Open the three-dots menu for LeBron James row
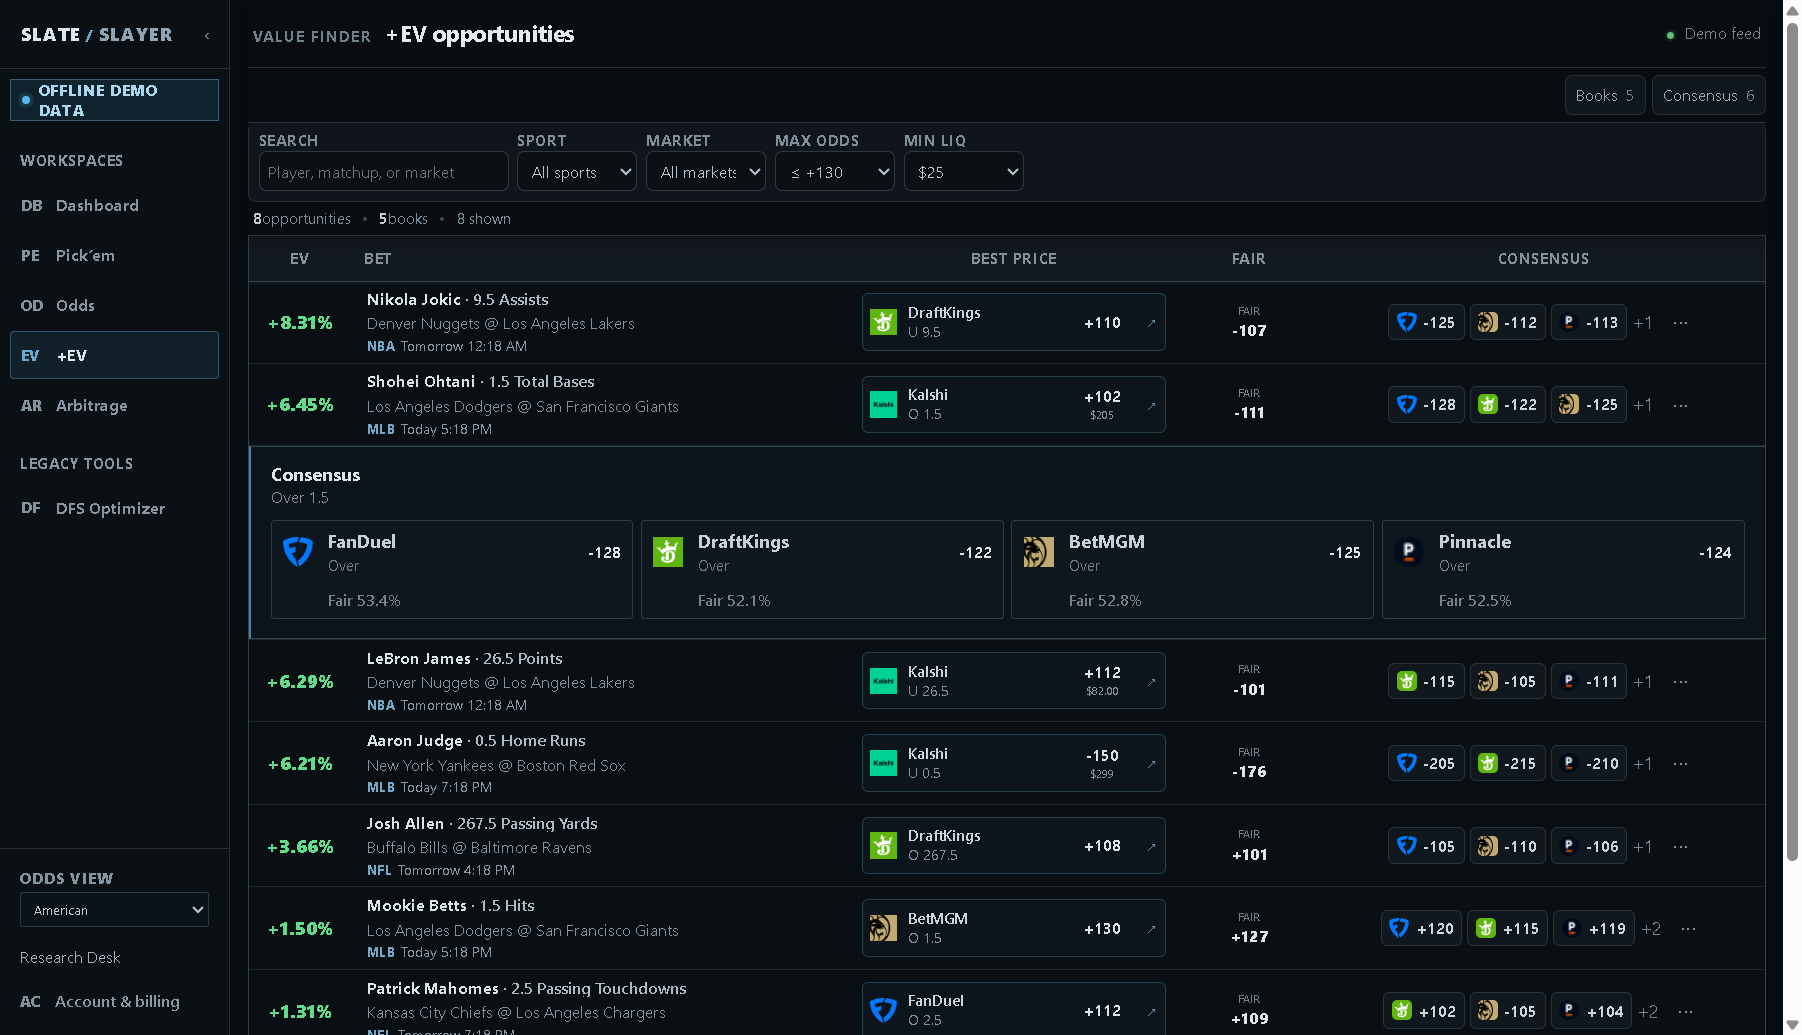This screenshot has width=1802, height=1035. pyautogui.click(x=1680, y=681)
